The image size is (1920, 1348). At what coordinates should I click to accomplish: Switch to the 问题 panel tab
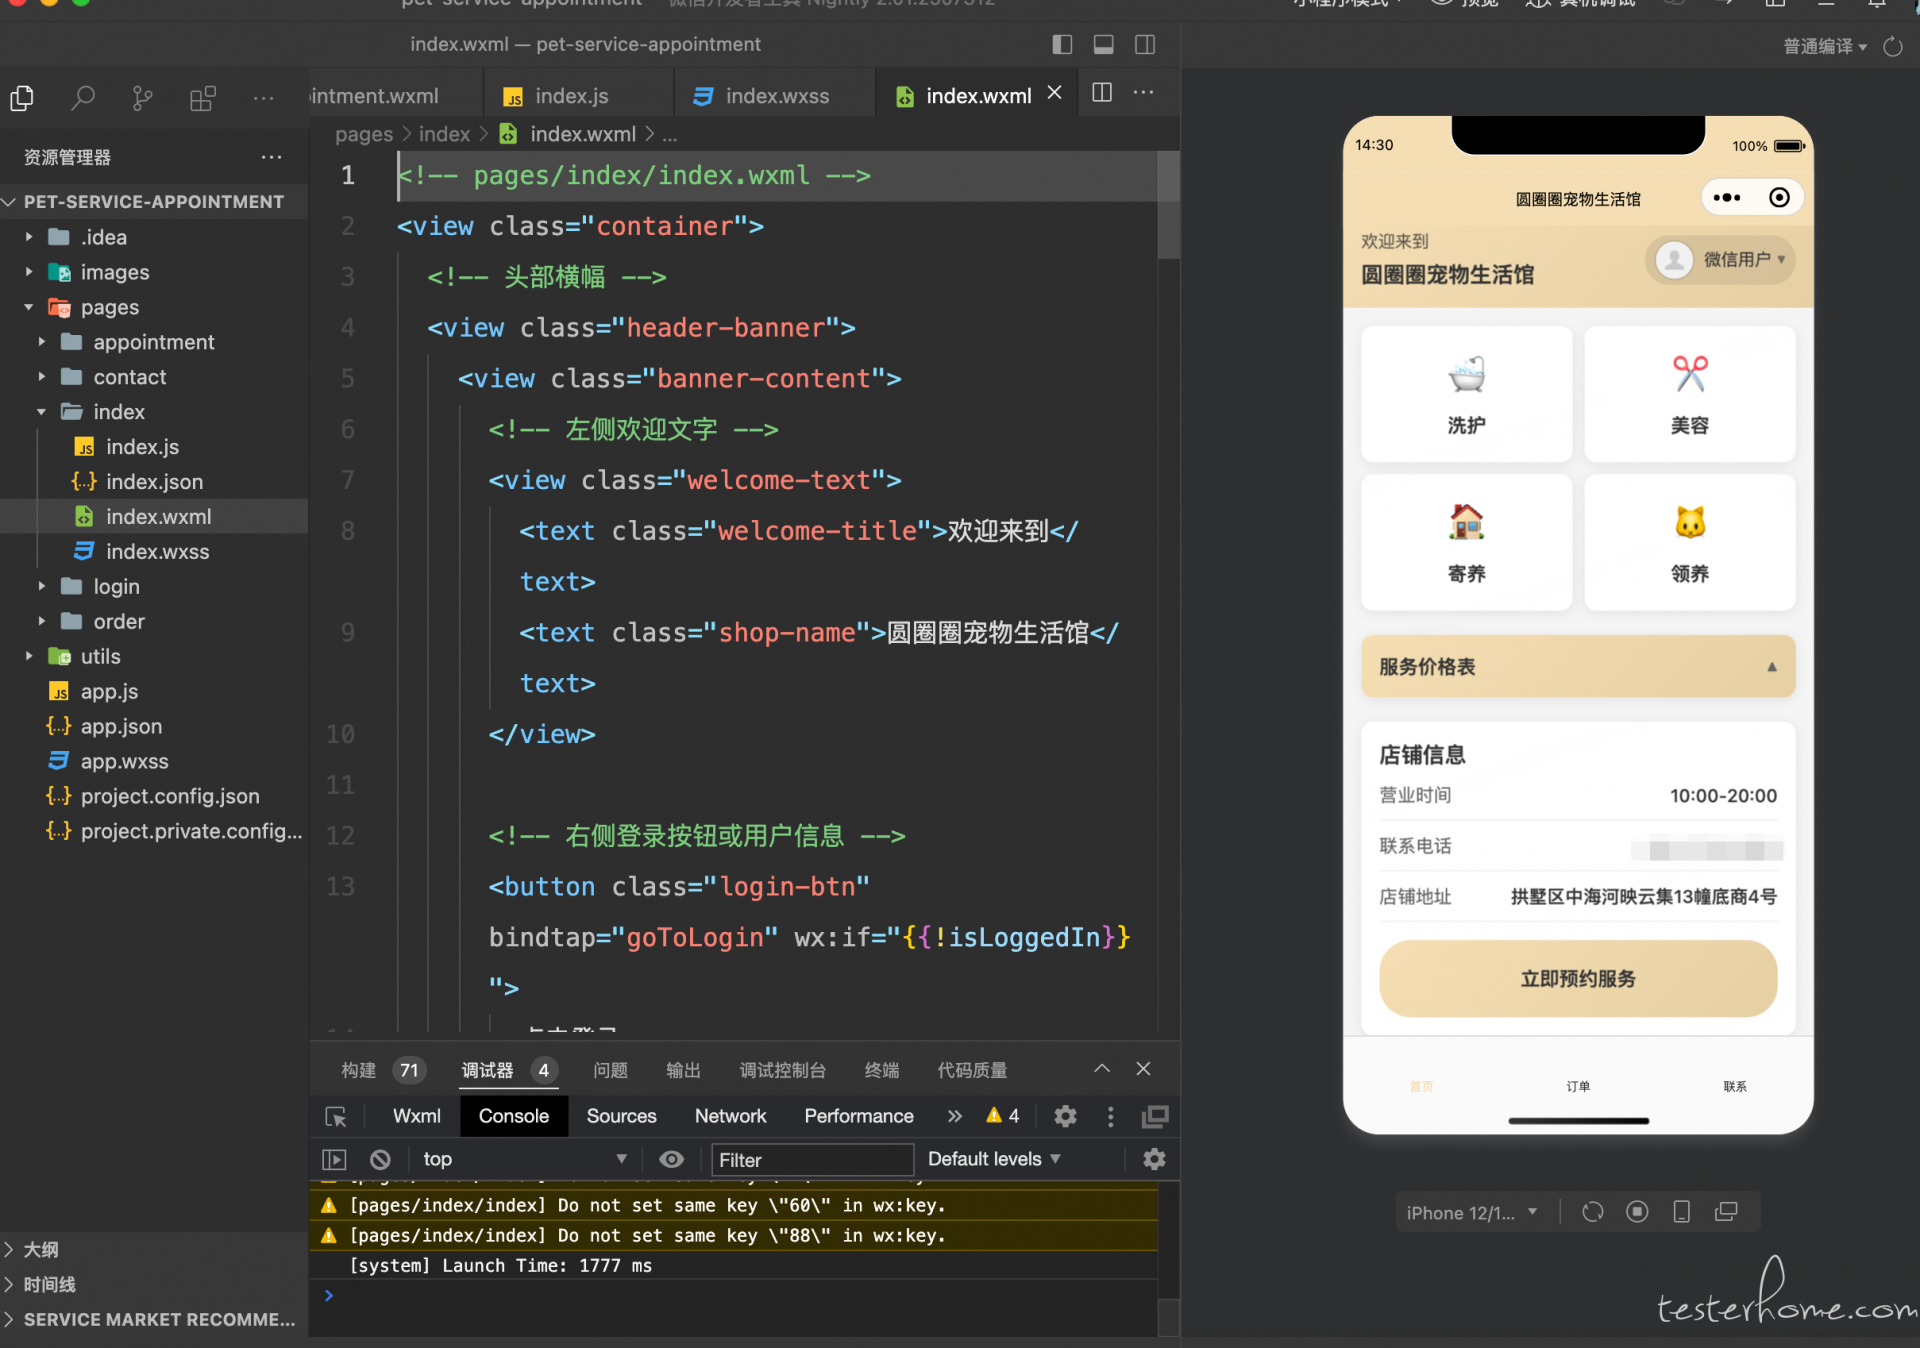coord(610,1070)
